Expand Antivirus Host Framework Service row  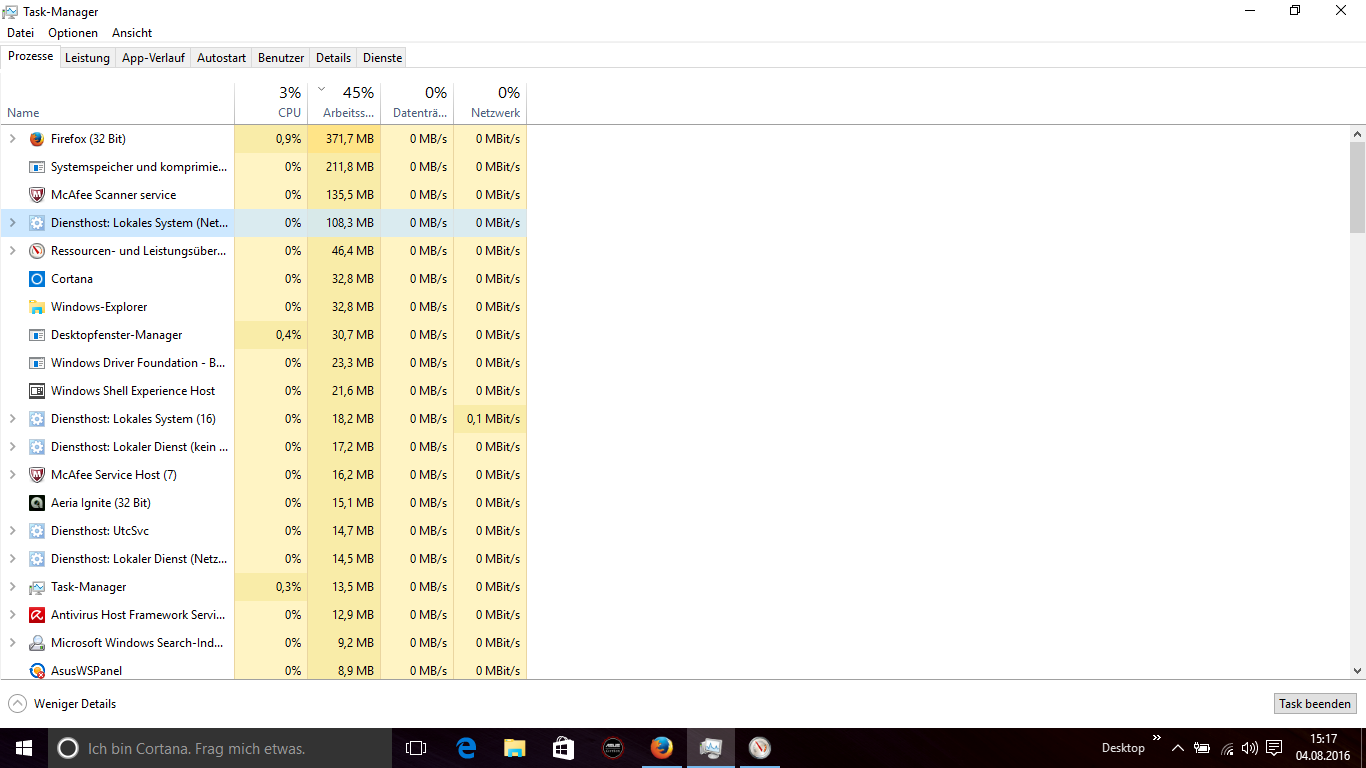[x=12, y=615]
